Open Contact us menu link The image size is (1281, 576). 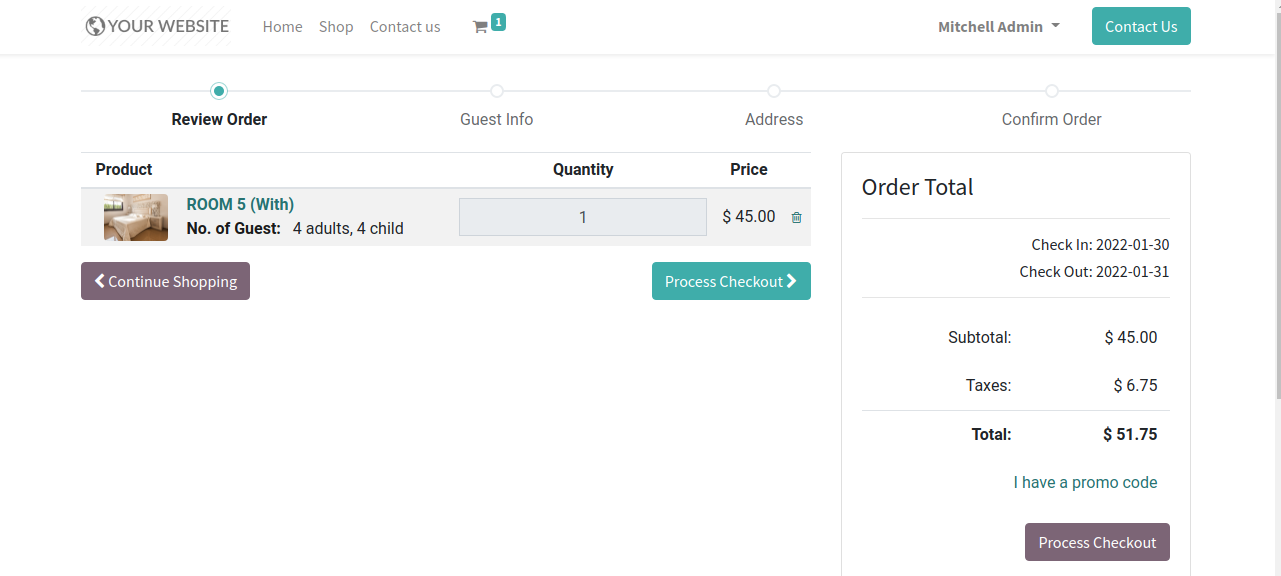pyautogui.click(x=405, y=27)
